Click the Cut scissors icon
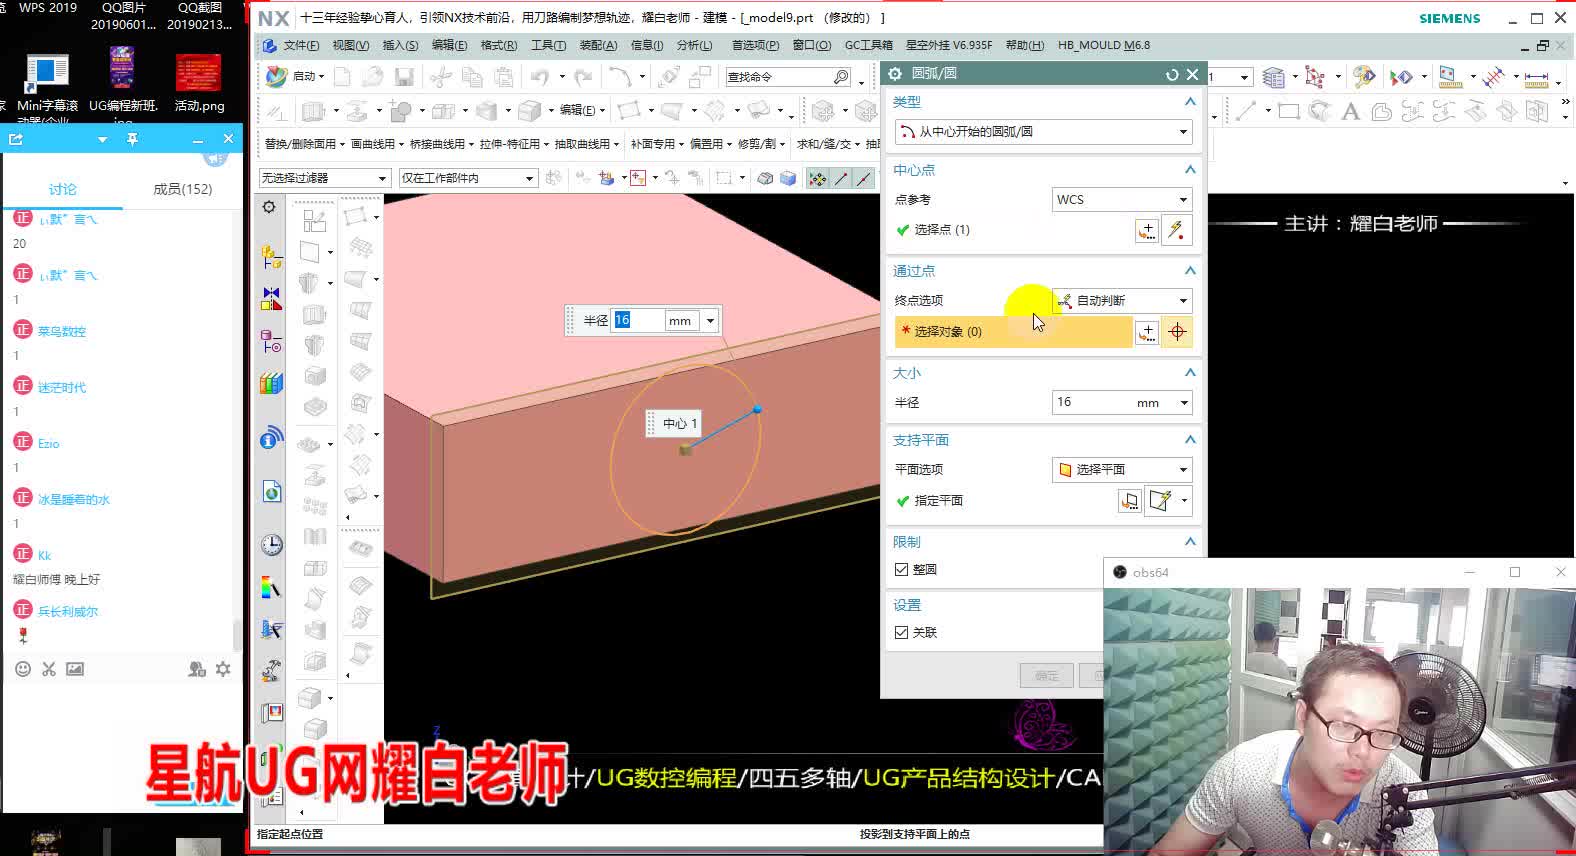1576x856 pixels. tap(440, 77)
